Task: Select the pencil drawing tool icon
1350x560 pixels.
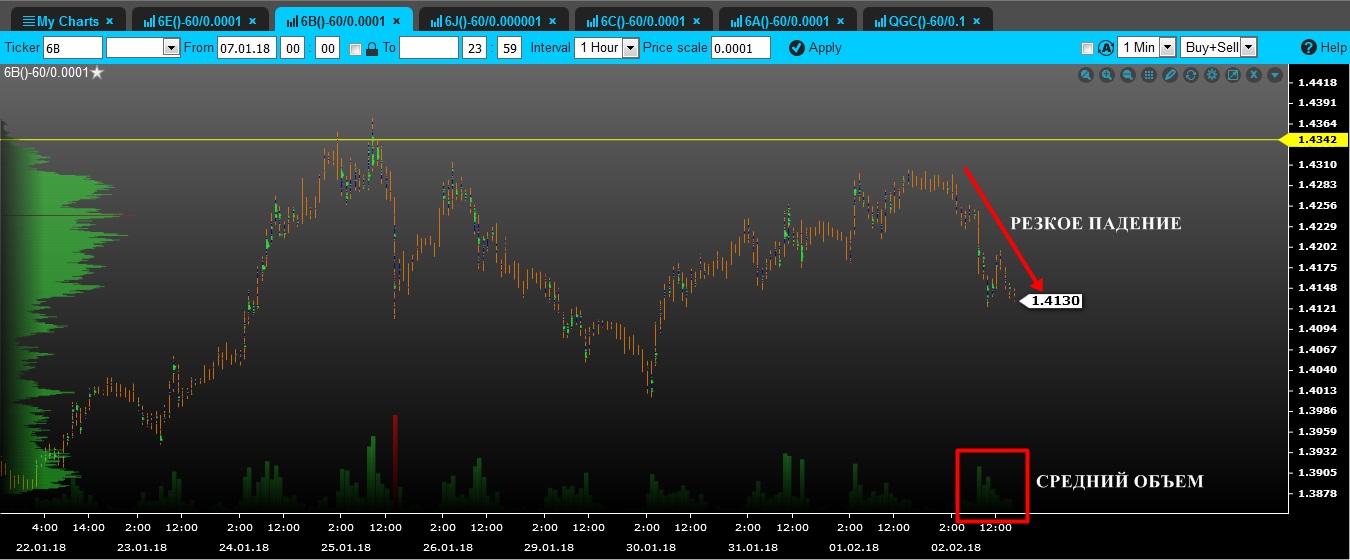Action: 1170,75
